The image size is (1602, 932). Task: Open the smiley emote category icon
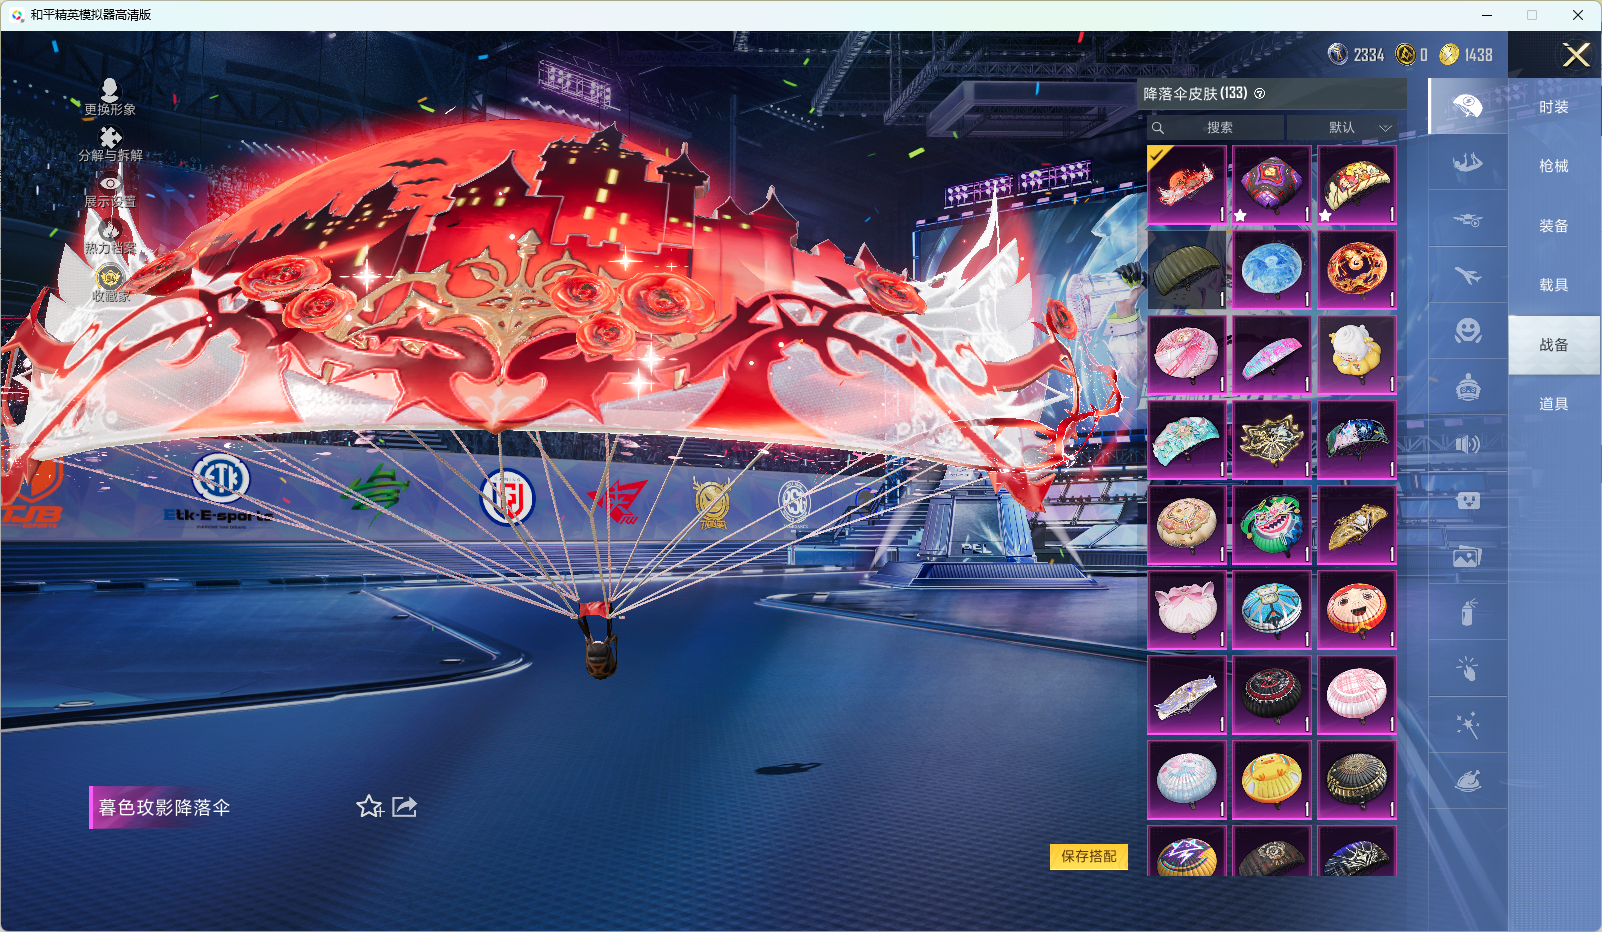point(1468,331)
